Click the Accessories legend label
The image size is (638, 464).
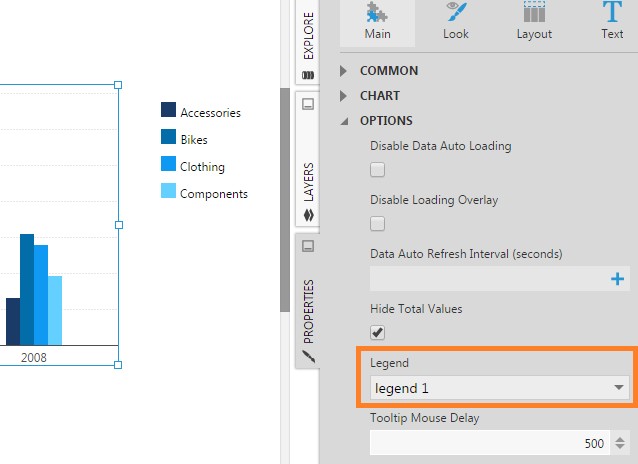210,113
